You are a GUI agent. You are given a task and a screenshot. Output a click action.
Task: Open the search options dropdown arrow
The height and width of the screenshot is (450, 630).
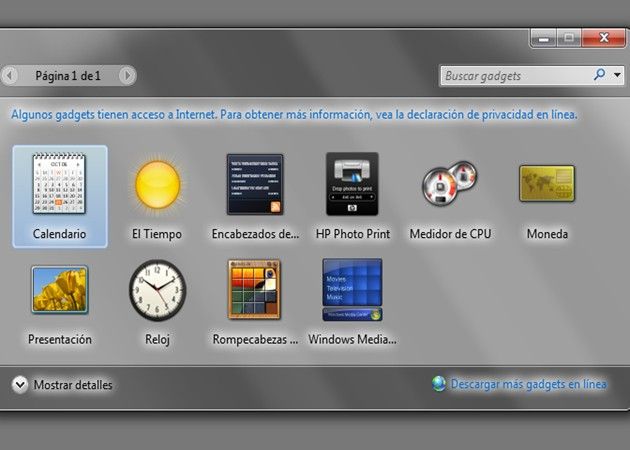click(x=618, y=75)
